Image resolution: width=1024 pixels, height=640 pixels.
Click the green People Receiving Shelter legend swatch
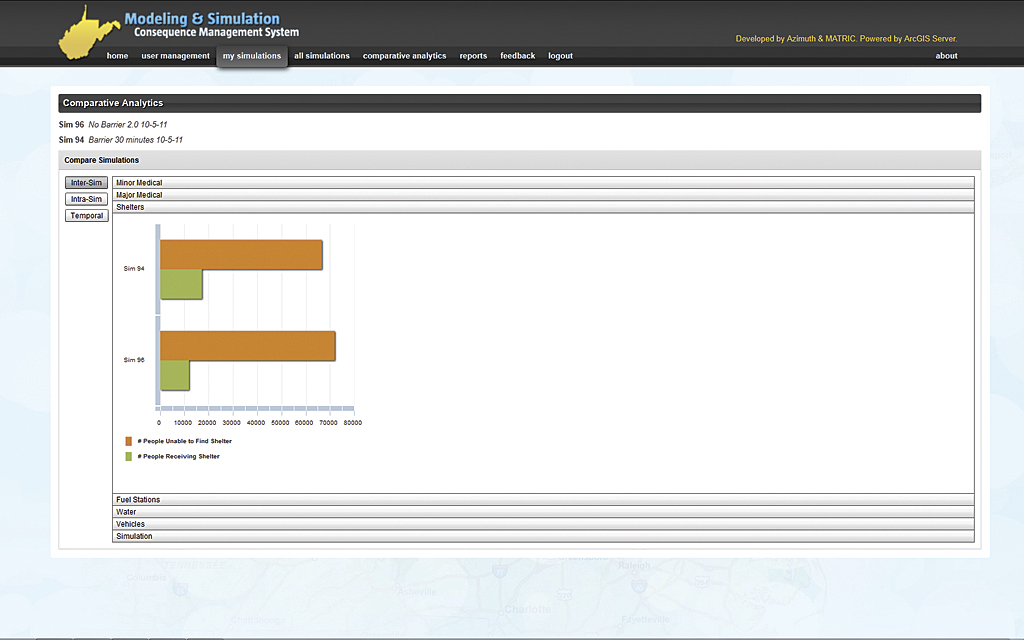[x=128, y=457]
